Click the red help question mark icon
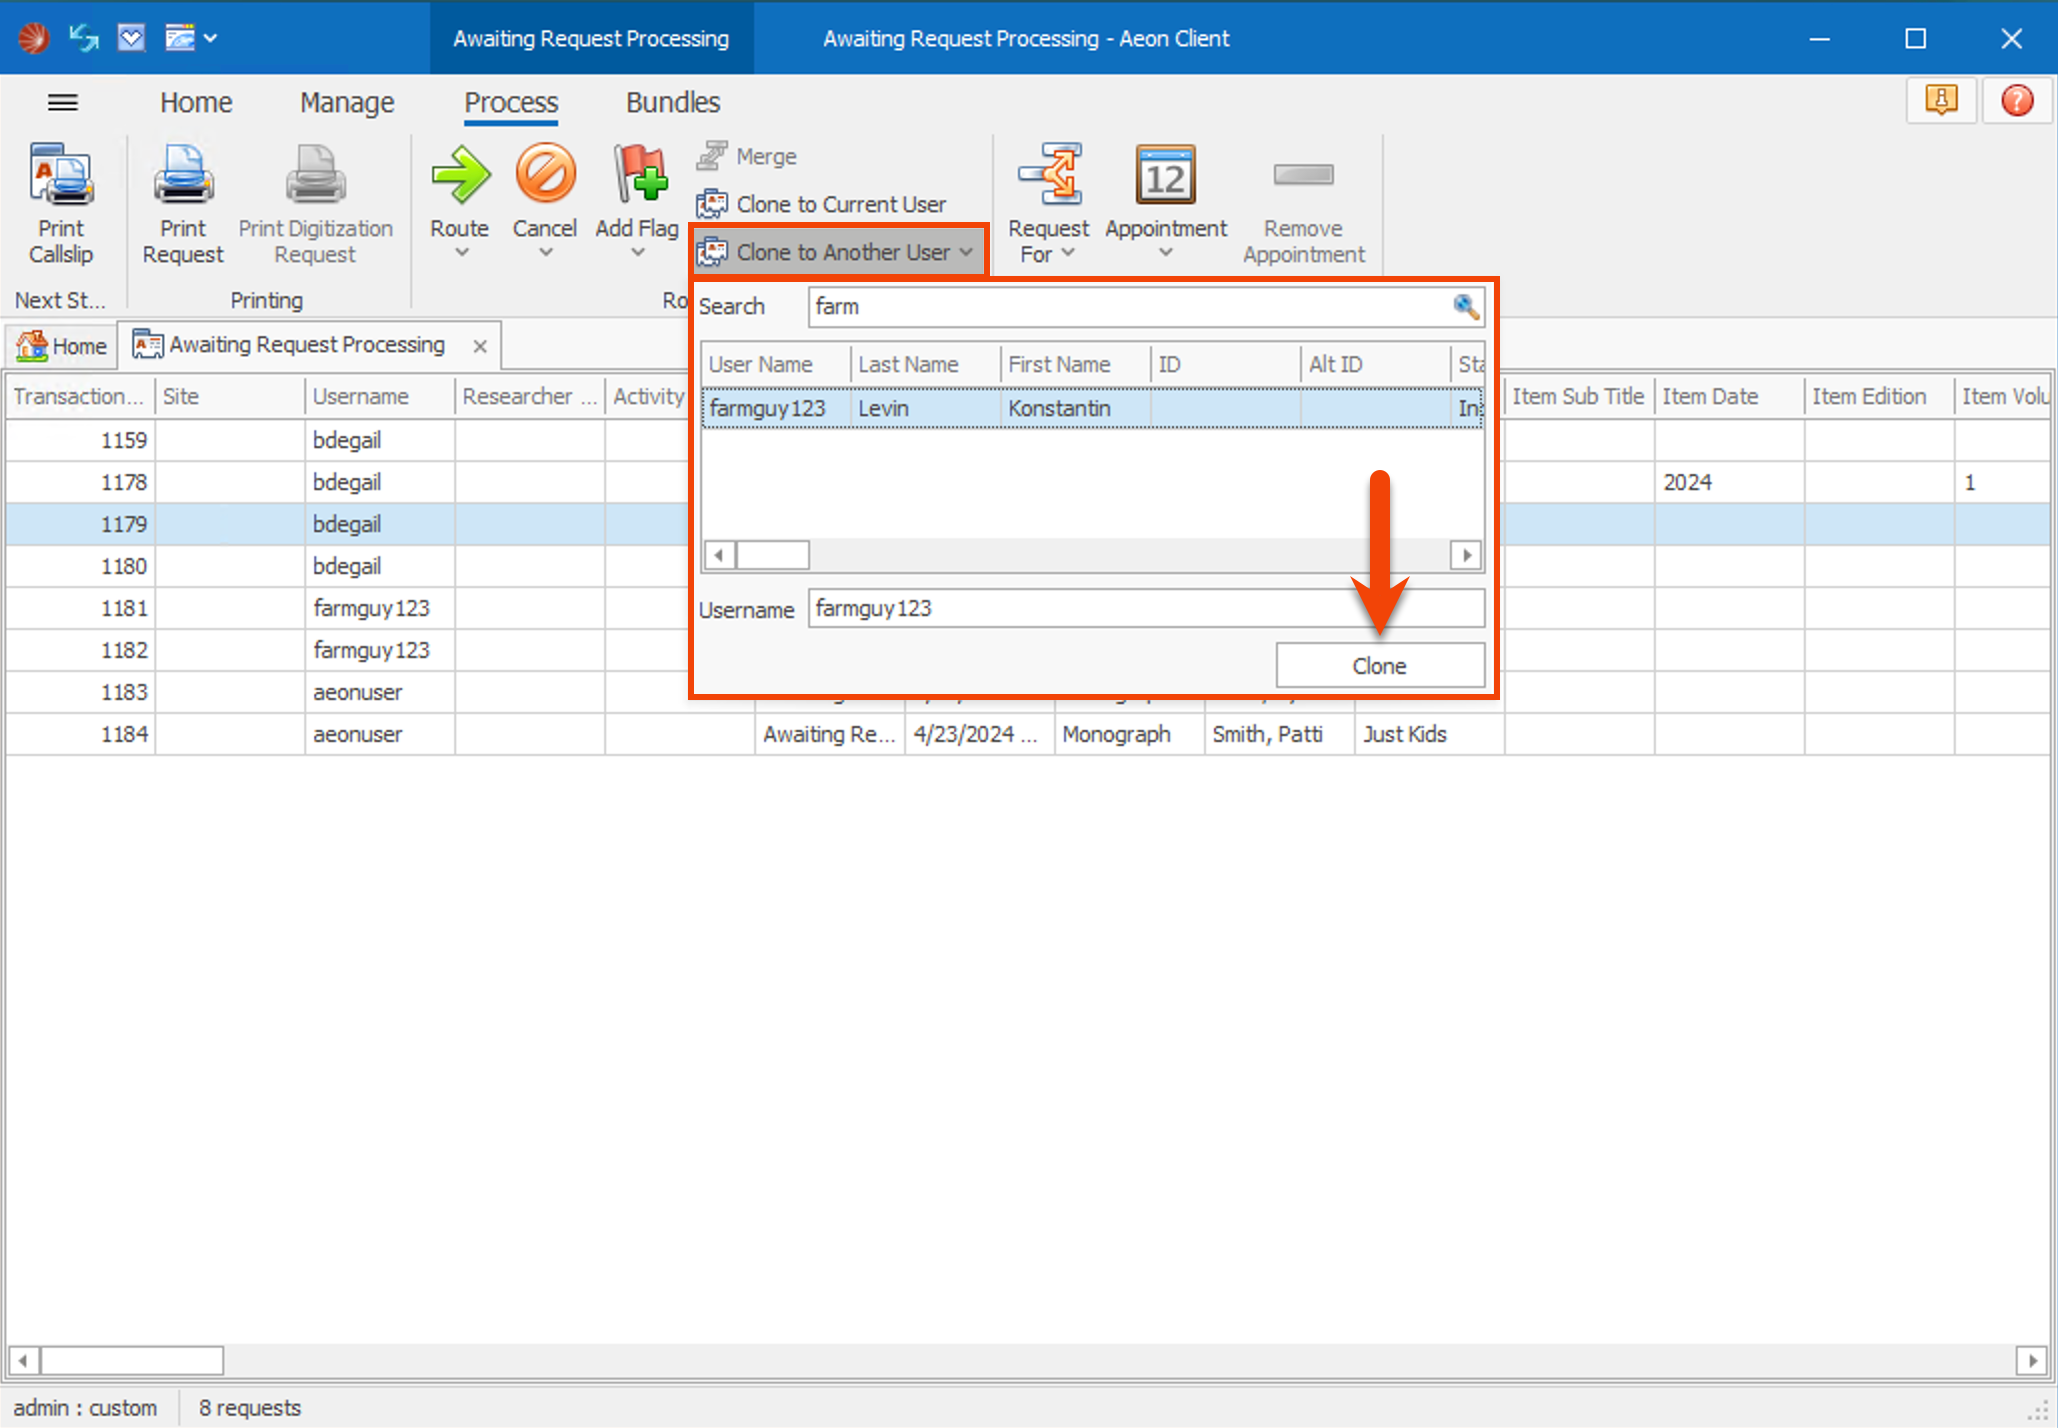 coord(2017,101)
